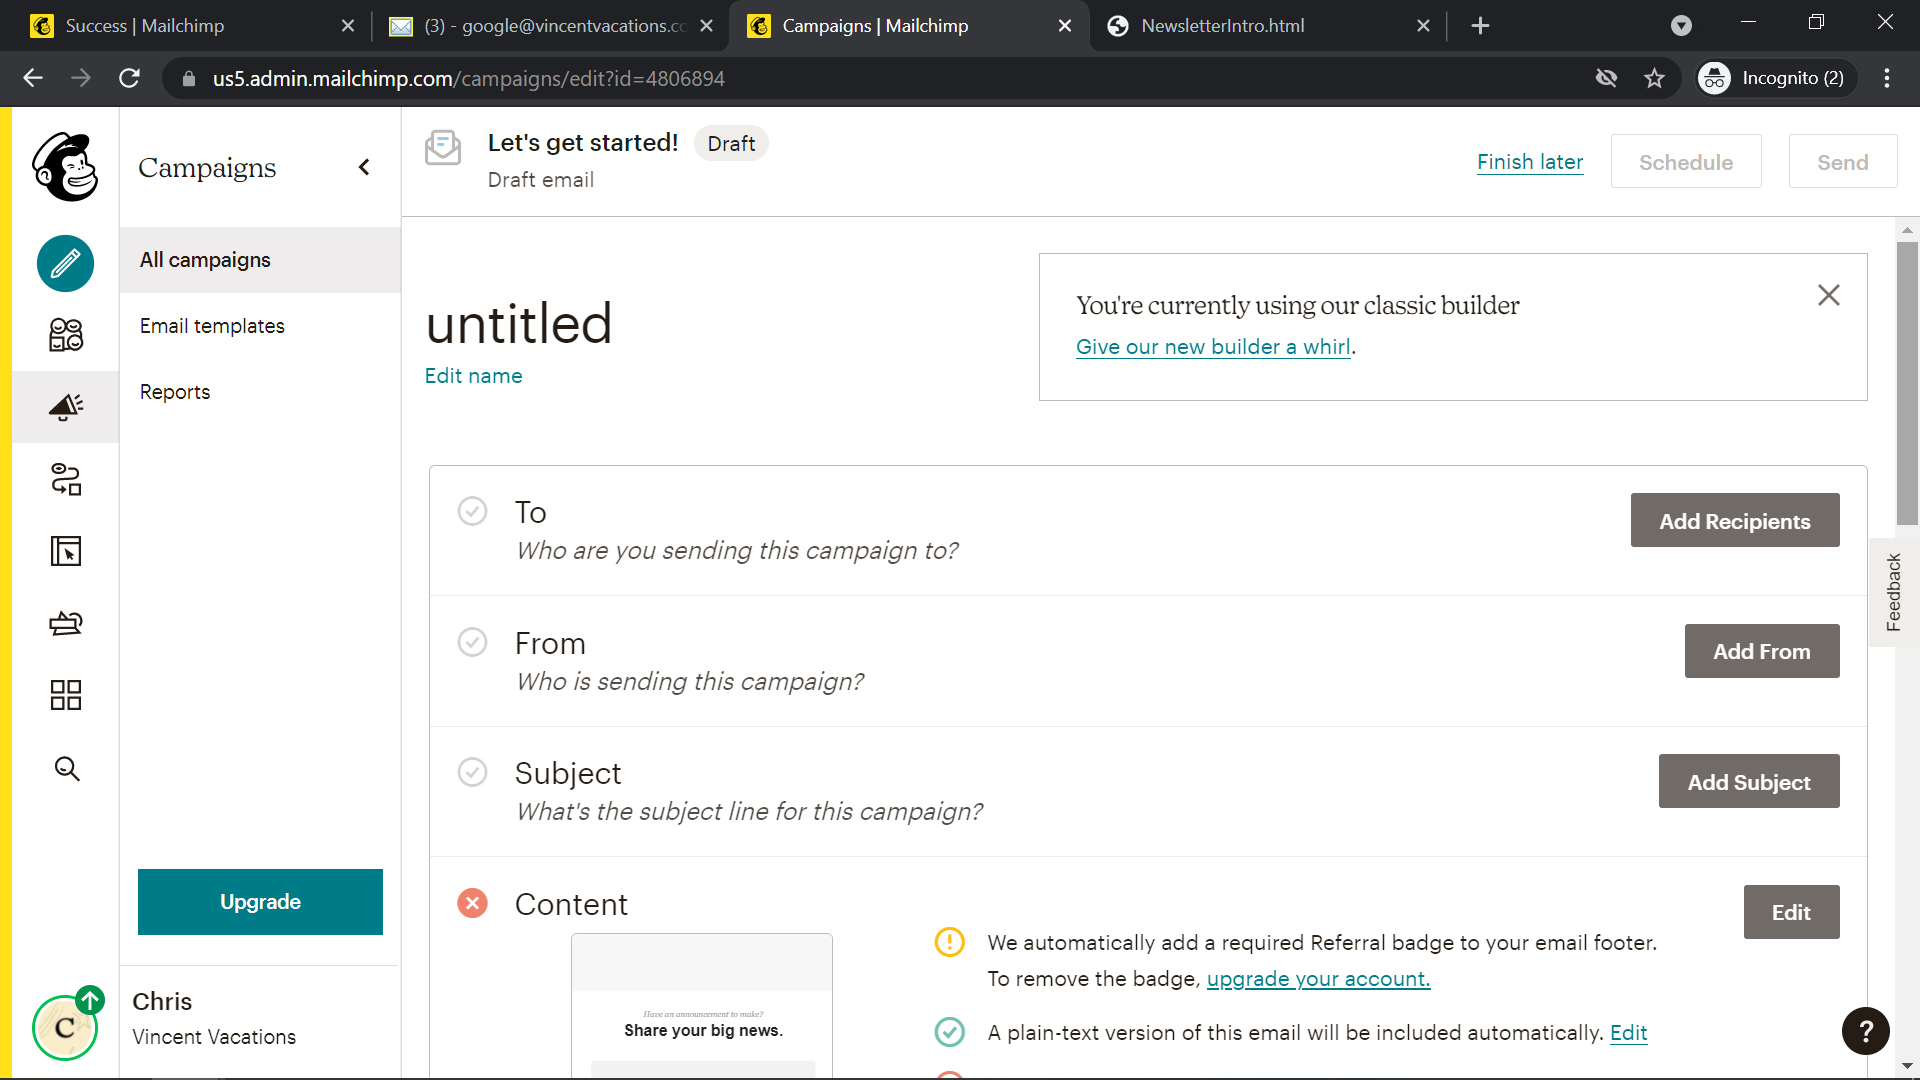Click the Draft status badge

coord(731,143)
